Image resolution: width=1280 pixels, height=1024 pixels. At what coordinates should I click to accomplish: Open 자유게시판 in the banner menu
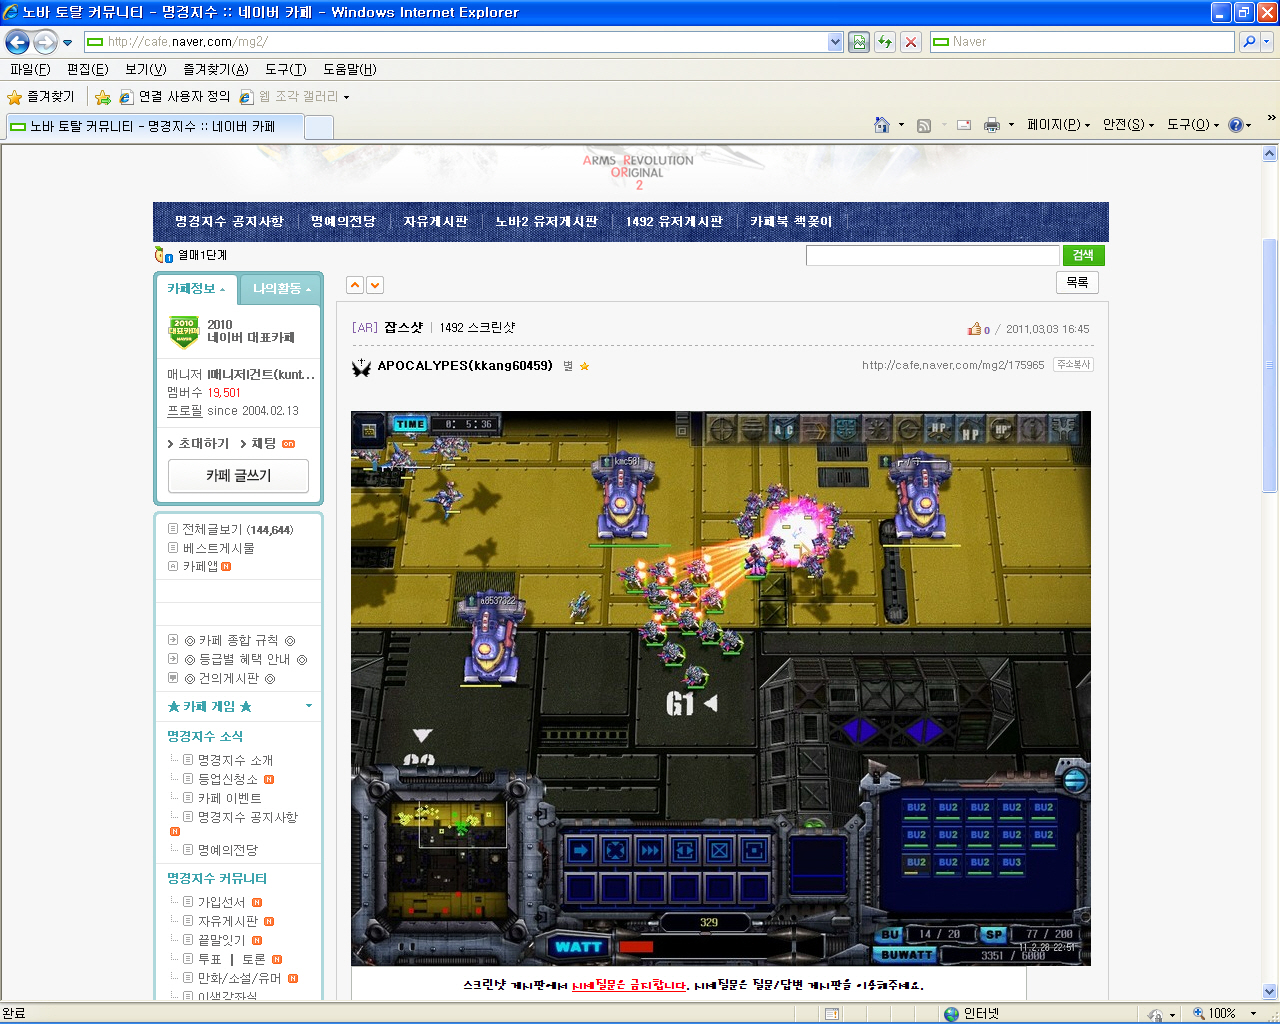435,221
